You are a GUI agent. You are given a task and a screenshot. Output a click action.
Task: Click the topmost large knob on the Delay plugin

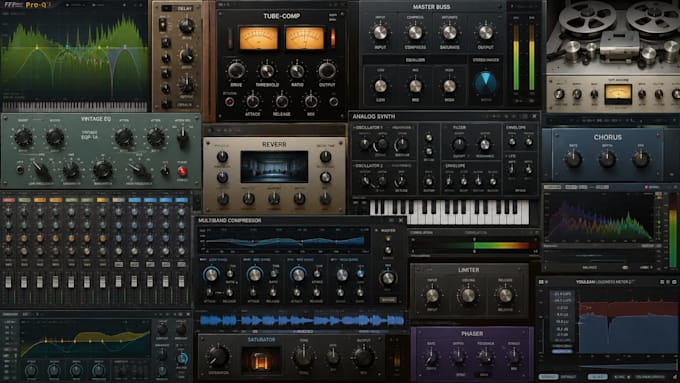[186, 26]
